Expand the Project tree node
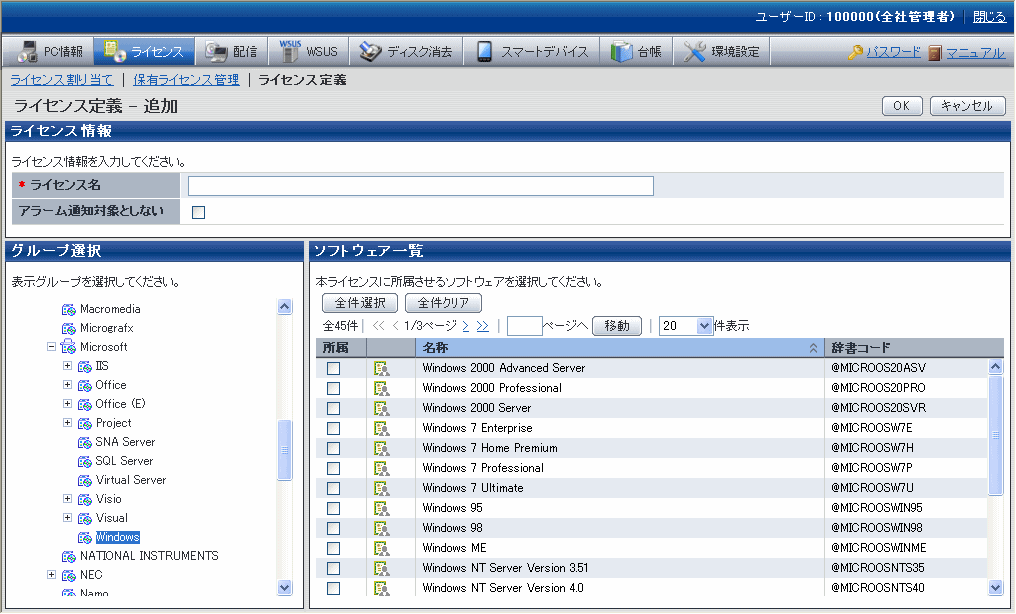 click(67, 423)
